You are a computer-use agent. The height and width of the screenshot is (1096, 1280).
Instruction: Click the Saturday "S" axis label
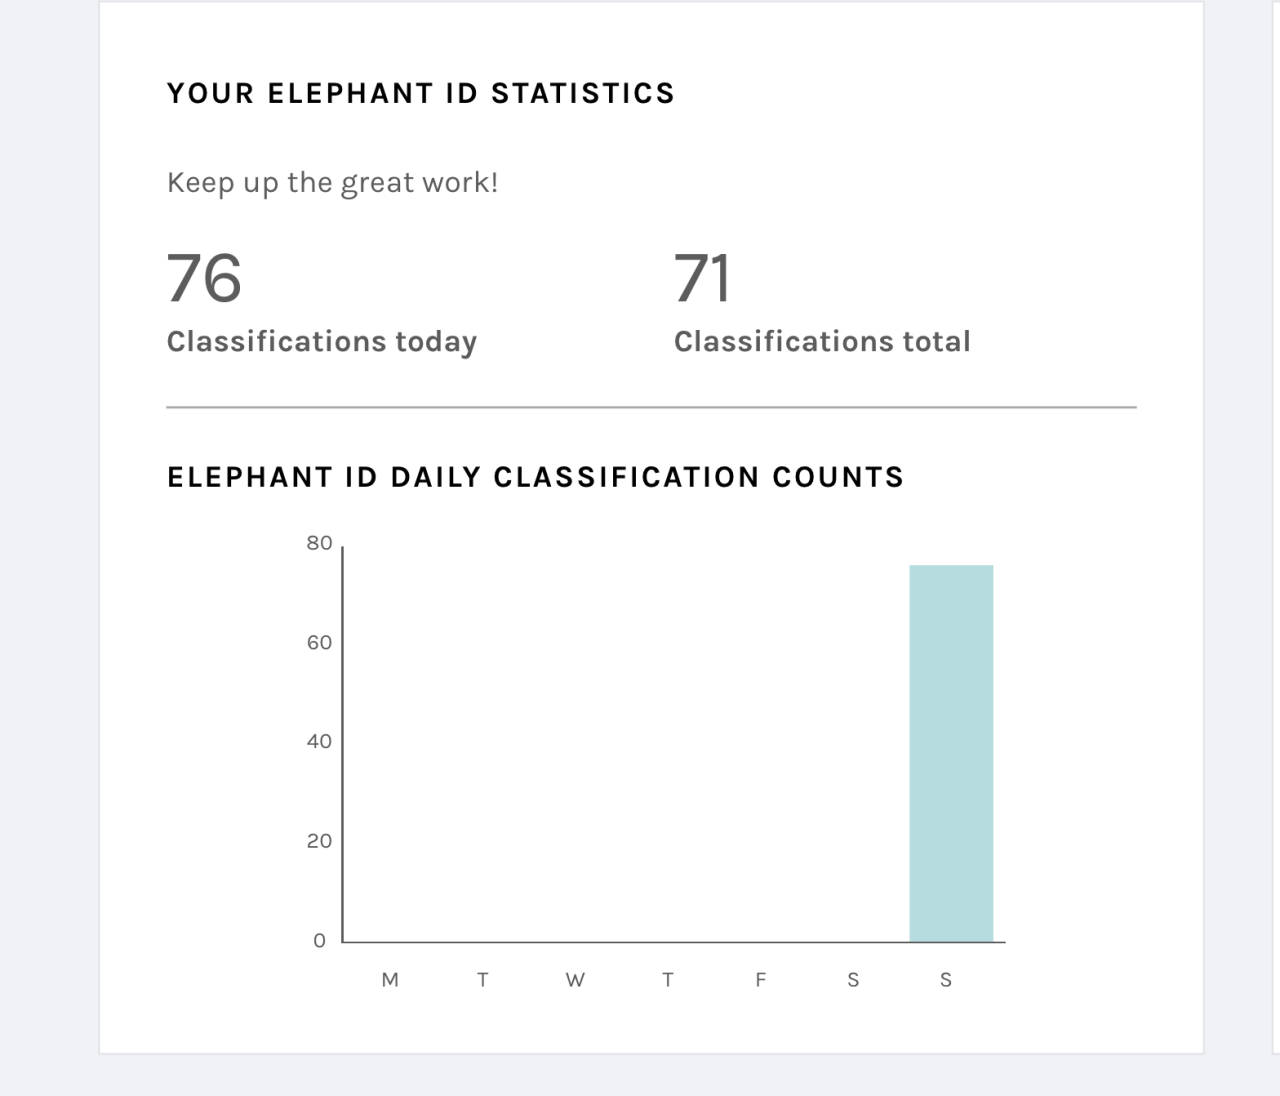[853, 980]
